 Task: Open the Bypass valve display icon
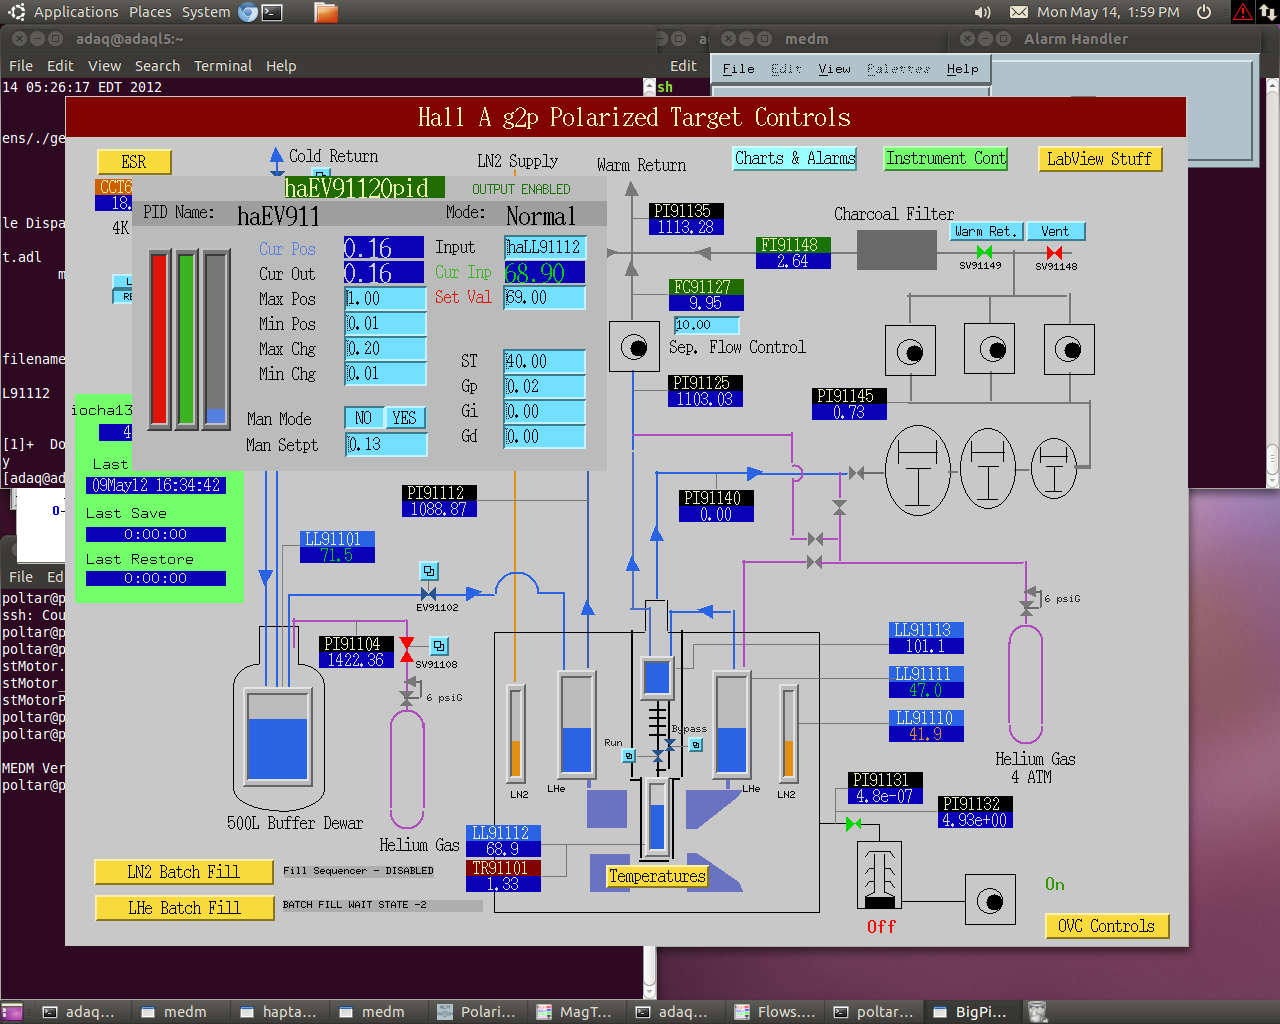tap(696, 744)
